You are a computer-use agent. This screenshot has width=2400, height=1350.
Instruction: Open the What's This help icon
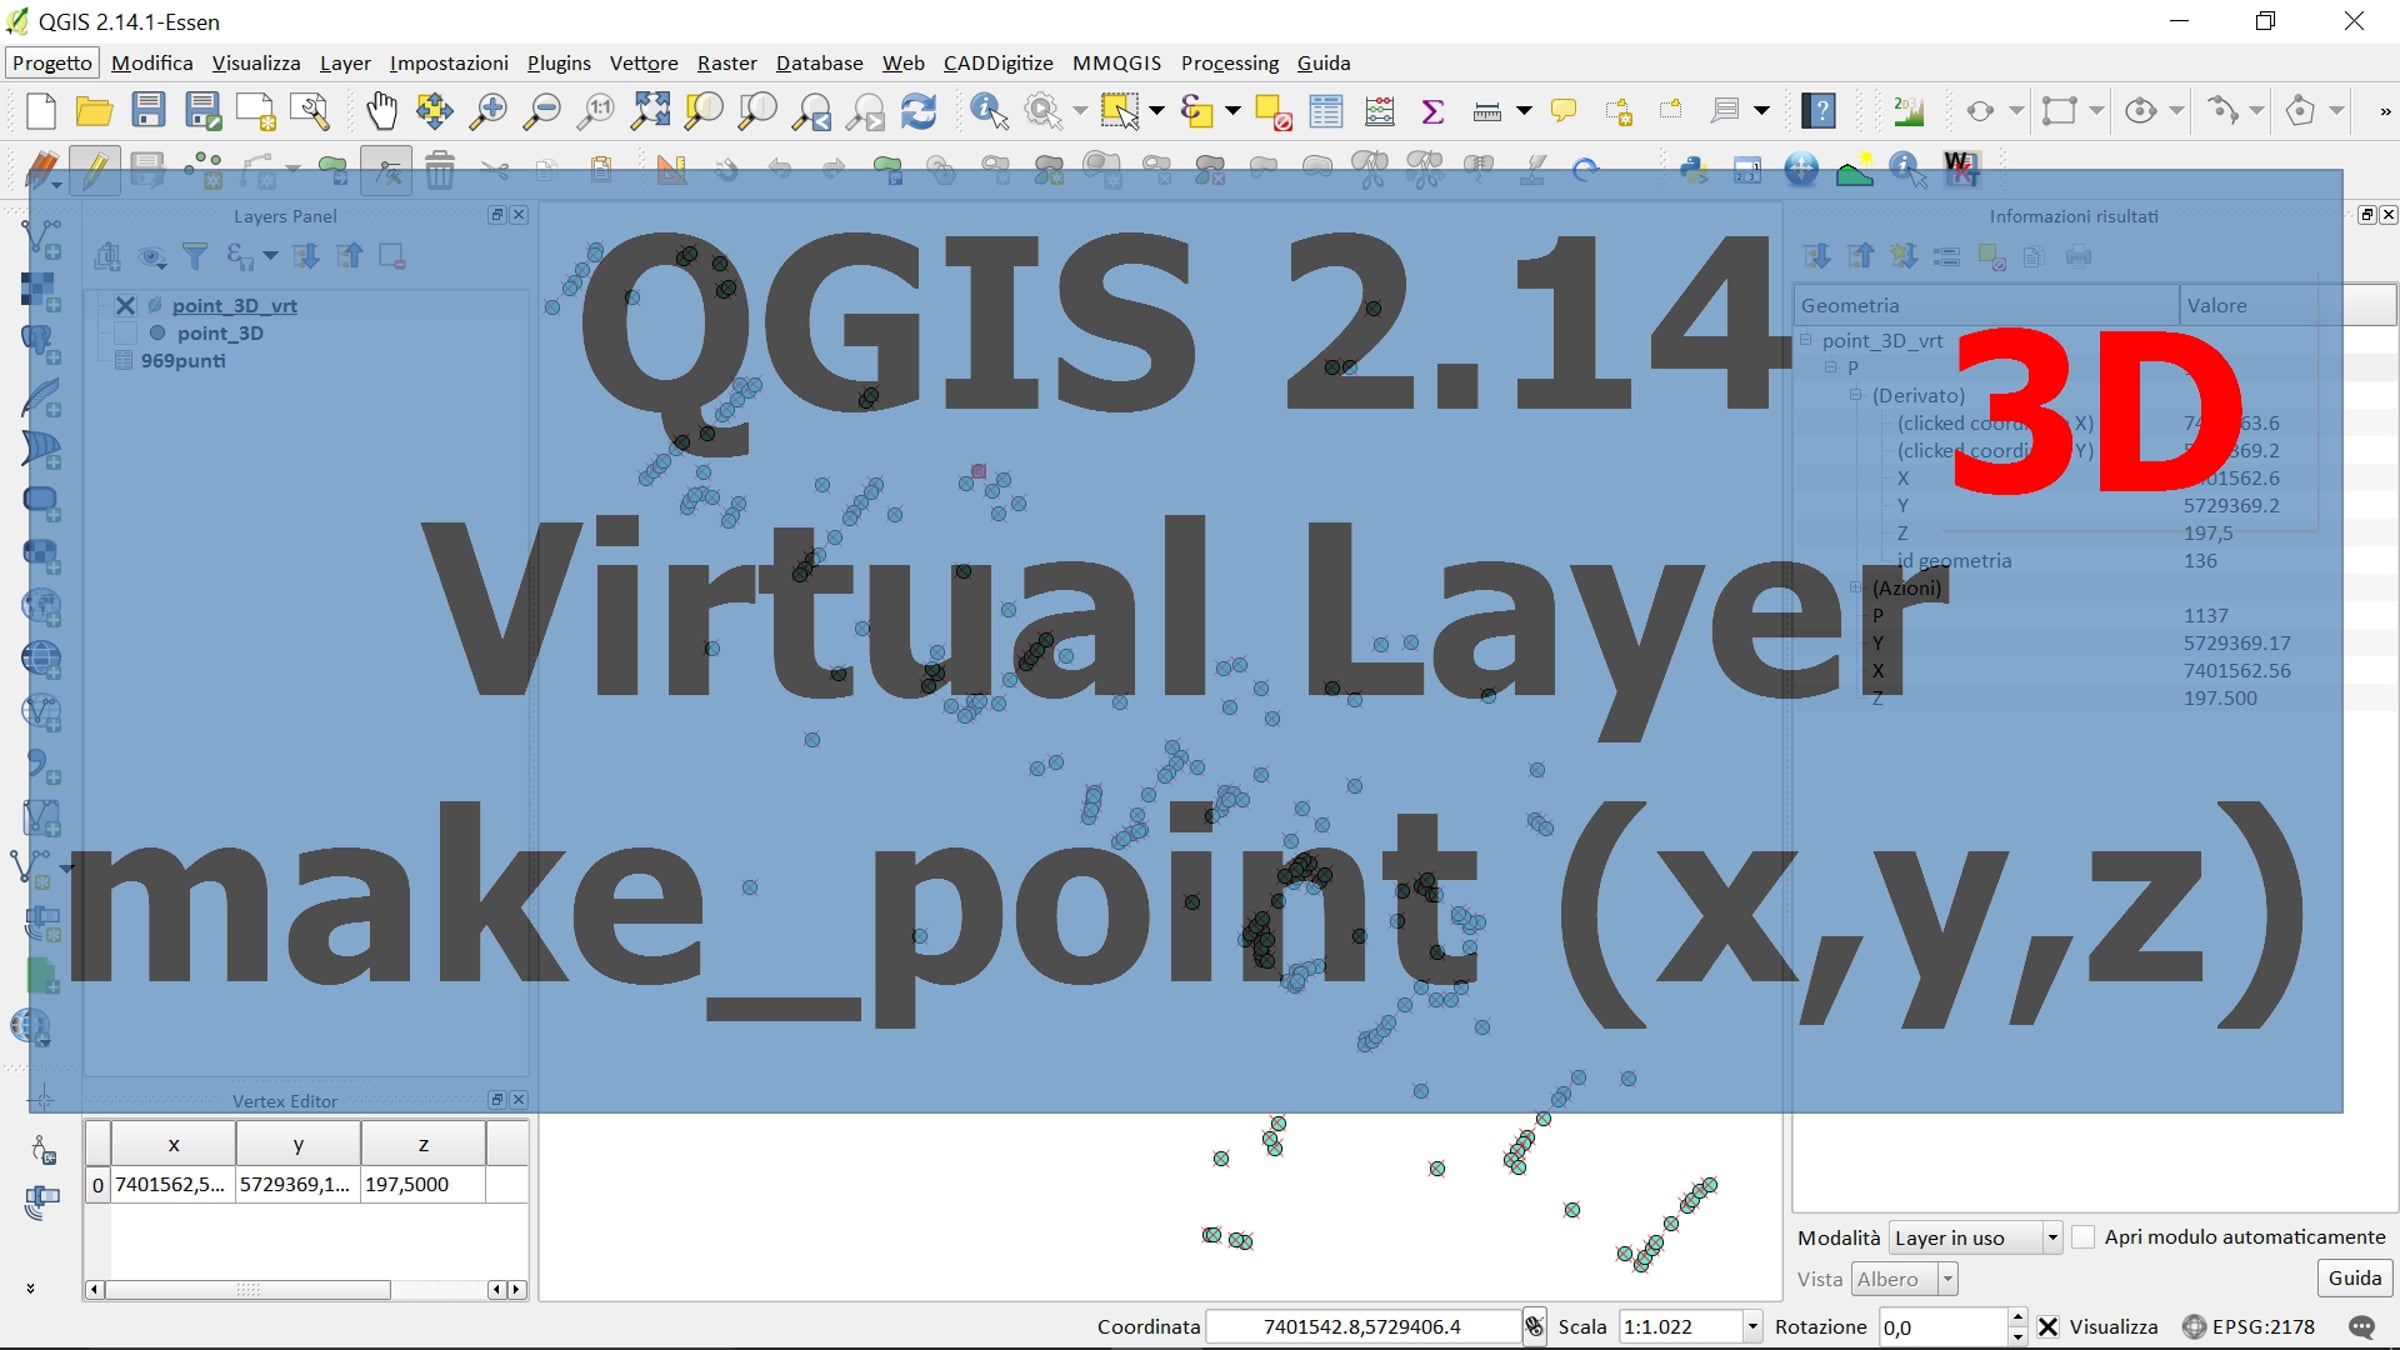[x=1818, y=110]
